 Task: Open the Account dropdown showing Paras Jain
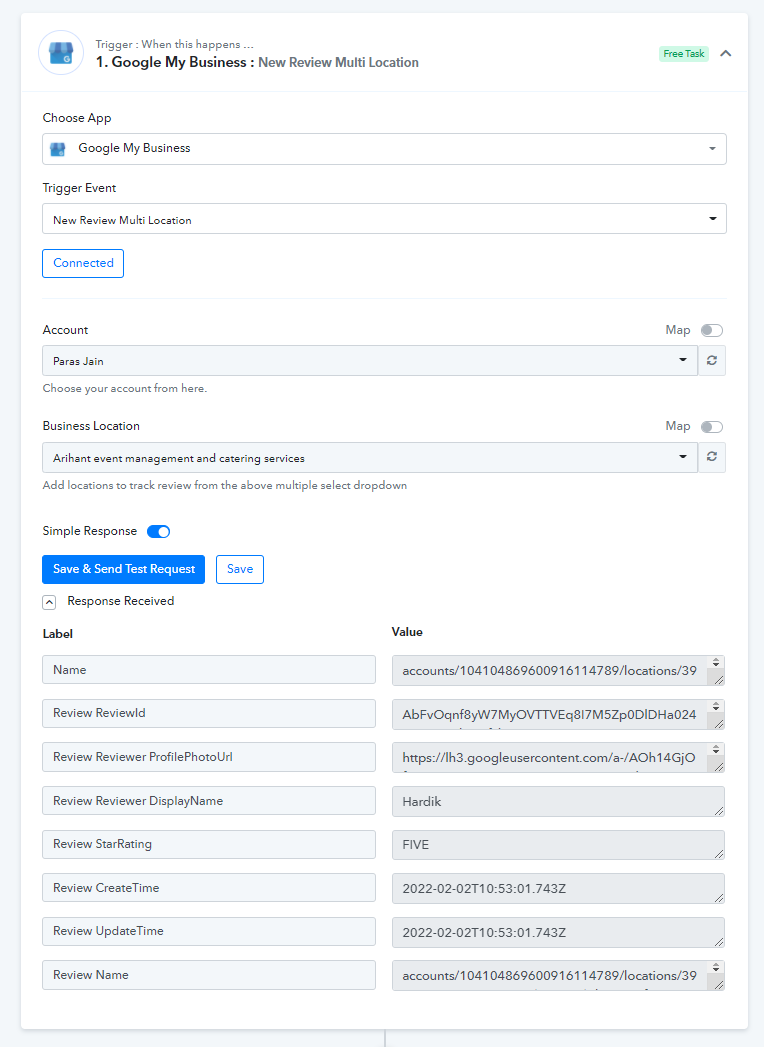coord(370,361)
